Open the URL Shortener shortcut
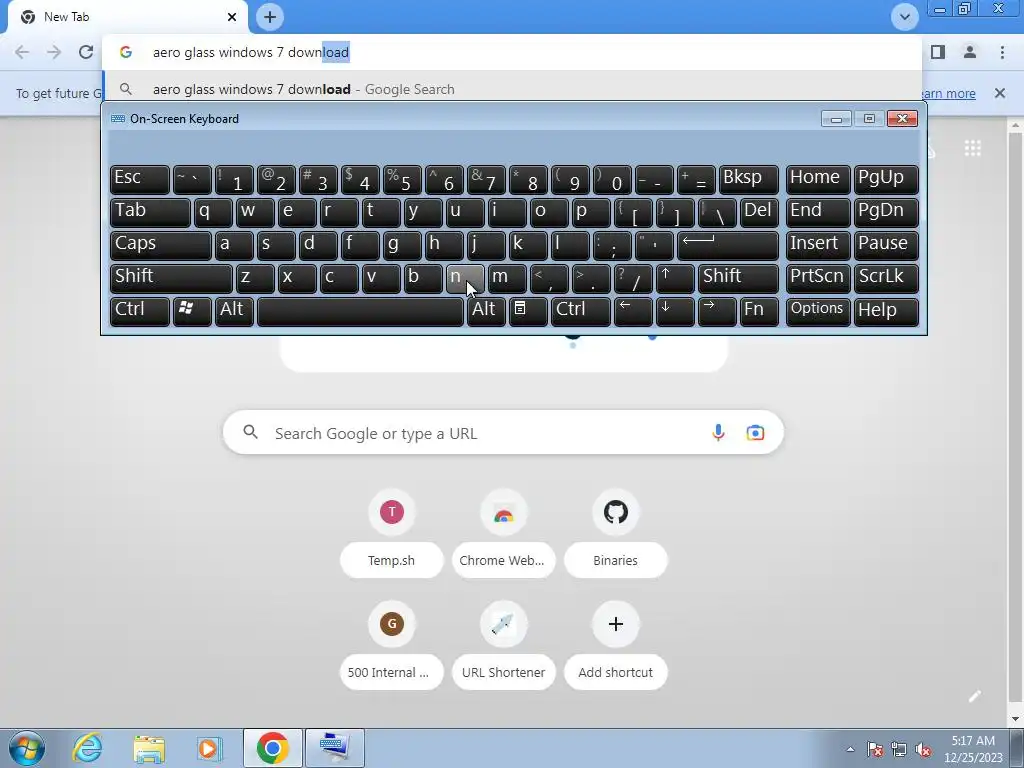Viewport: 1024px width, 768px height. [x=503, y=646]
